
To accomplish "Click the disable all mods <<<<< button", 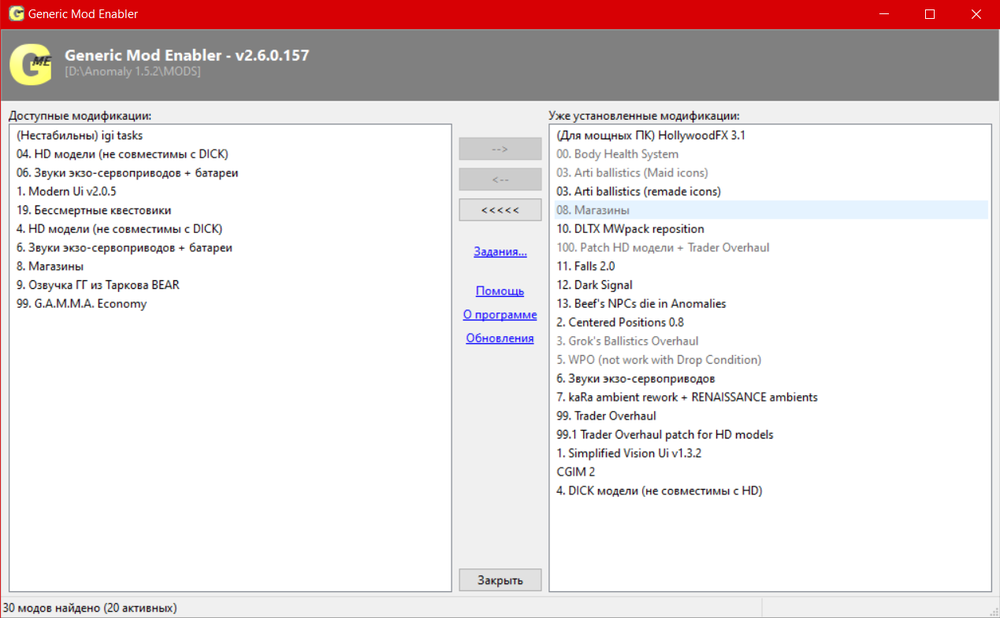I will pyautogui.click(x=500, y=210).
